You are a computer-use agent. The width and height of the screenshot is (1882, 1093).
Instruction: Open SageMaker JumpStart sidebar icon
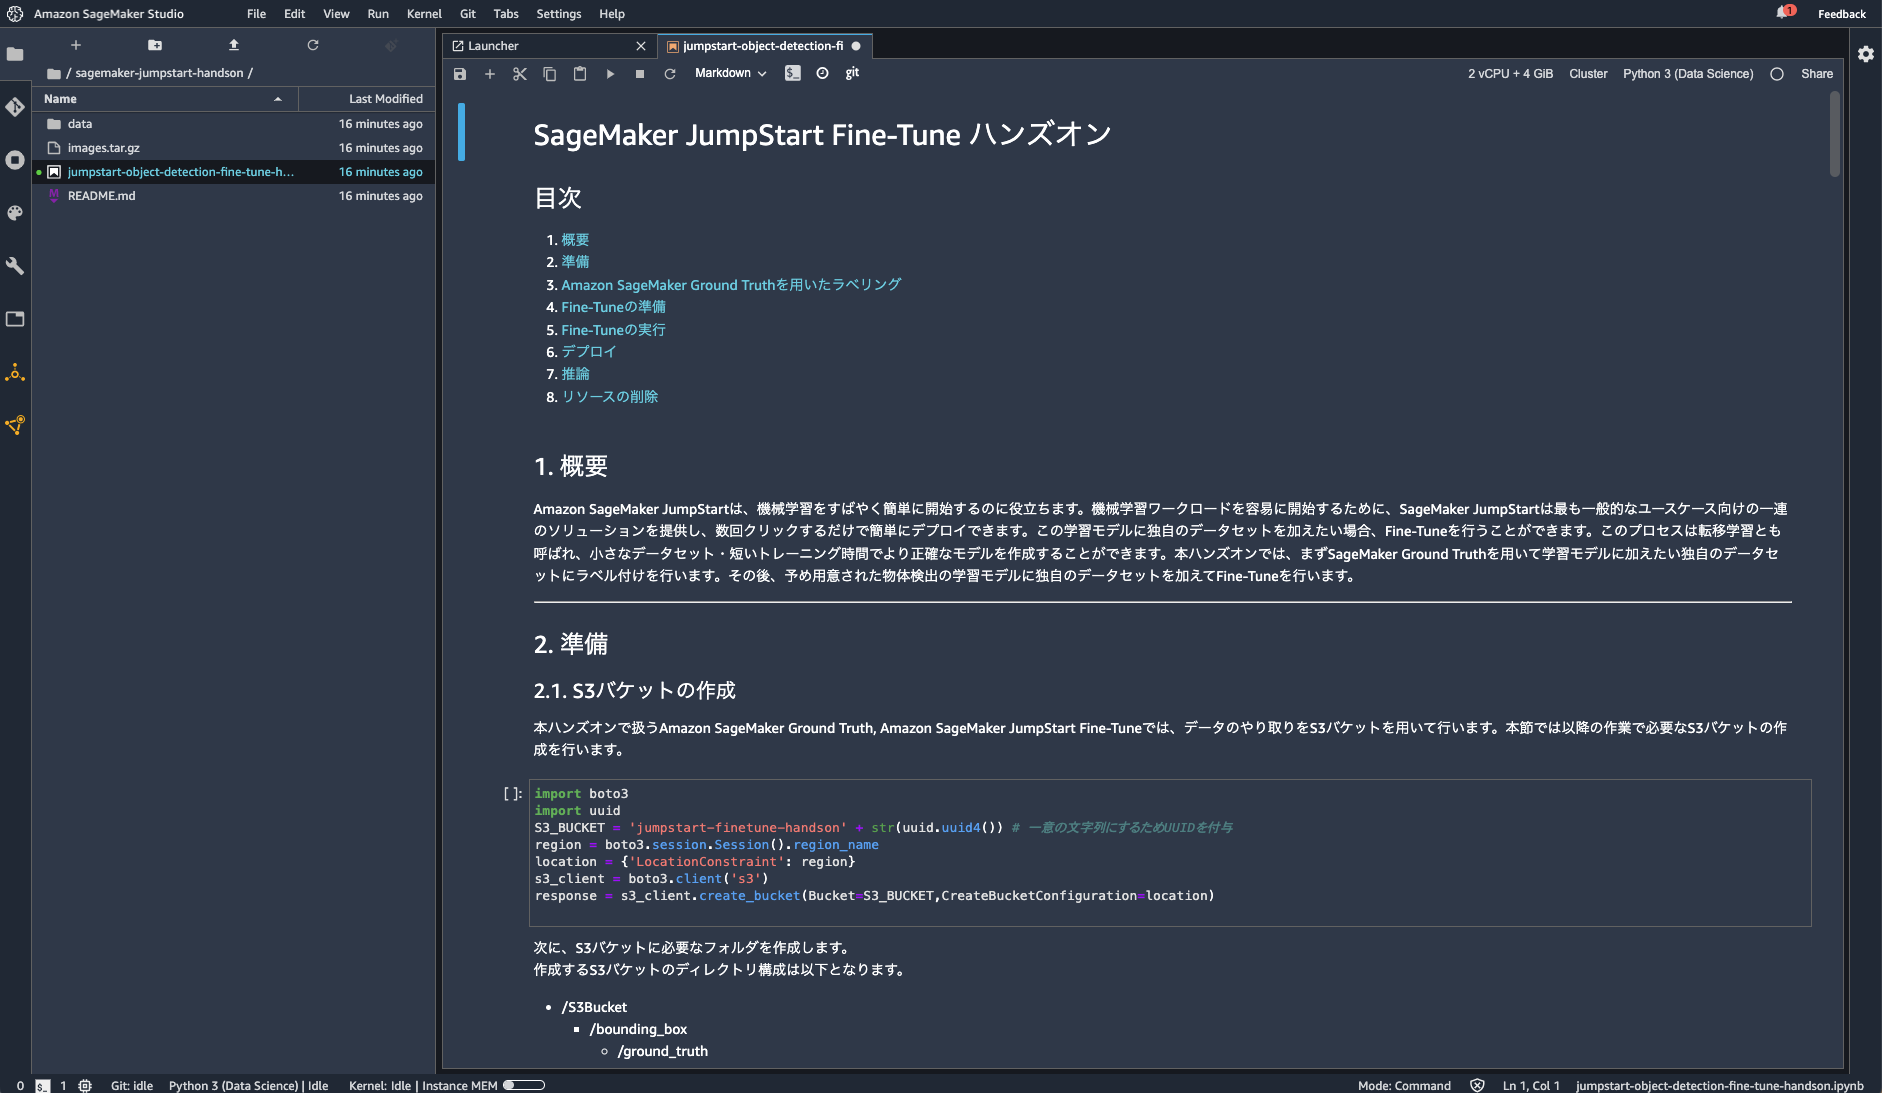click(x=15, y=373)
